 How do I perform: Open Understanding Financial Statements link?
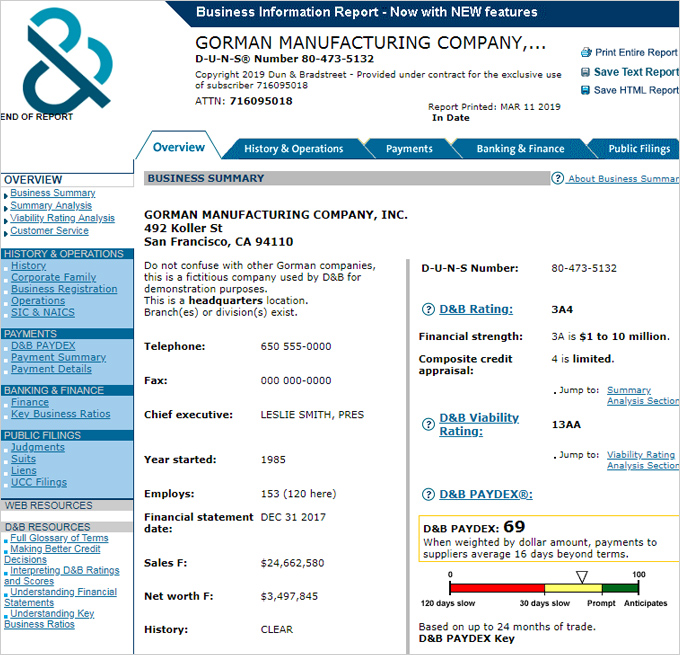coord(60,597)
